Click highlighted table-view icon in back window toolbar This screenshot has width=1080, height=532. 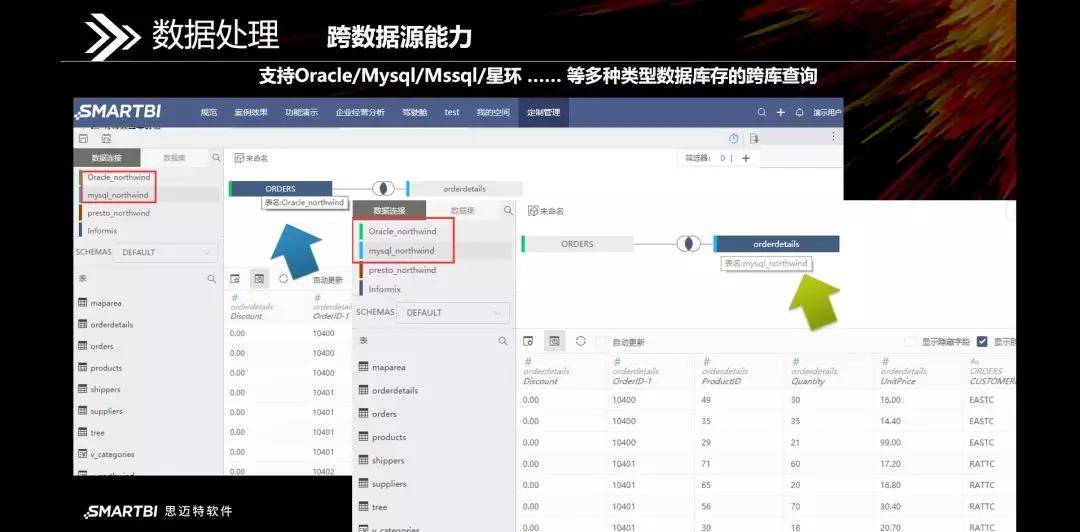259,279
